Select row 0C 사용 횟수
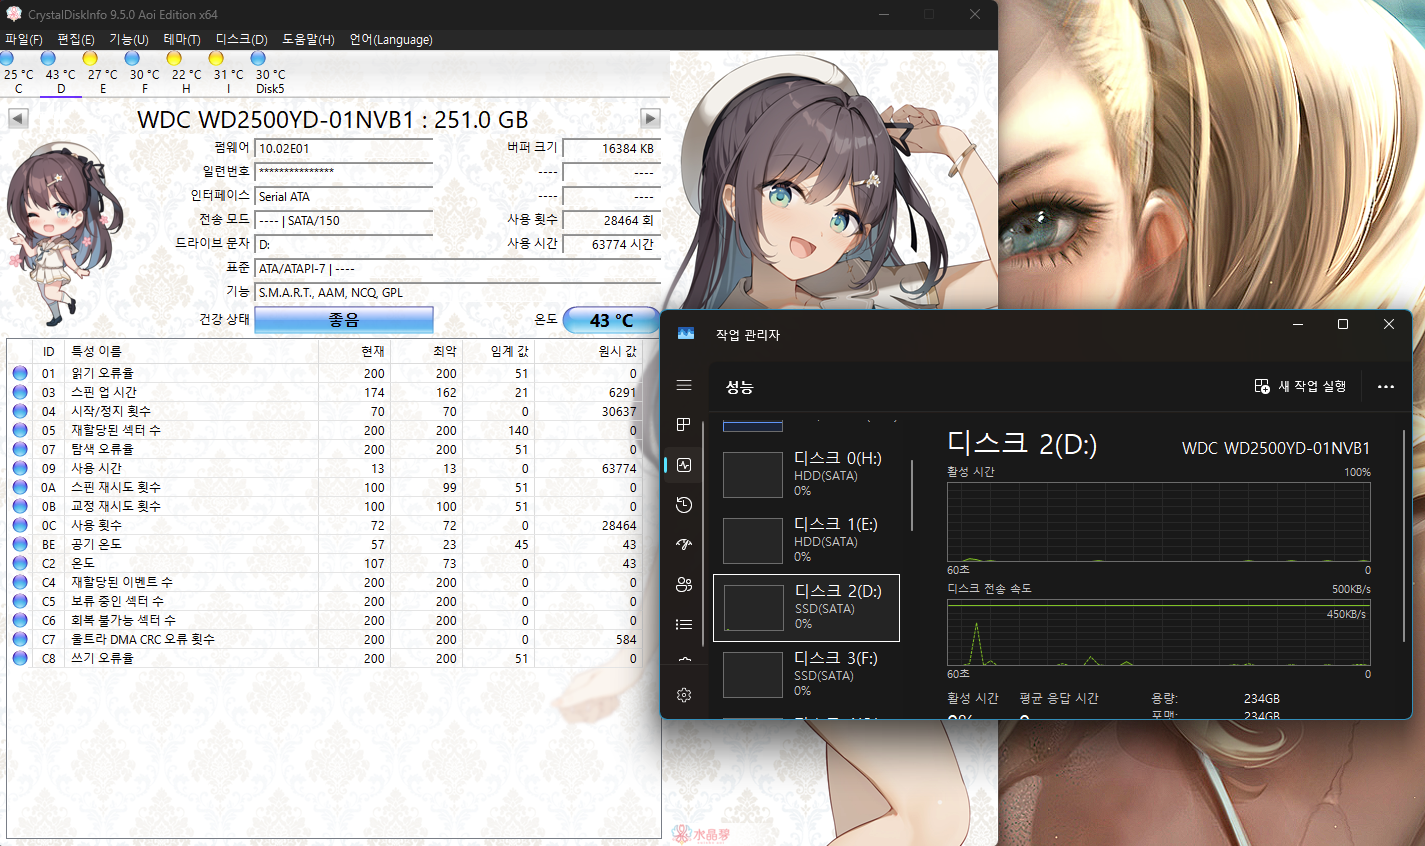Screen dimensions: 1425x846 coord(324,525)
